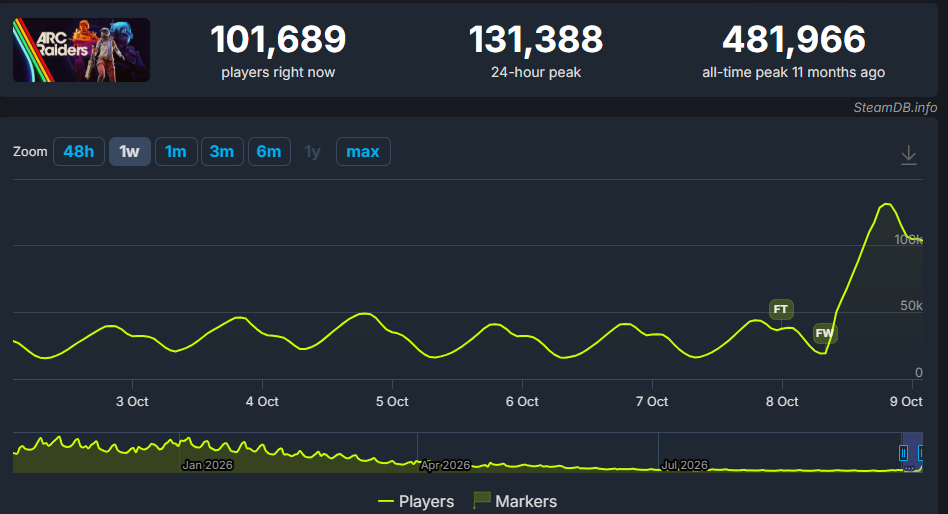Click the Jan 2026 navigator label
Viewport: 948px width, 514px height.
[207, 465]
